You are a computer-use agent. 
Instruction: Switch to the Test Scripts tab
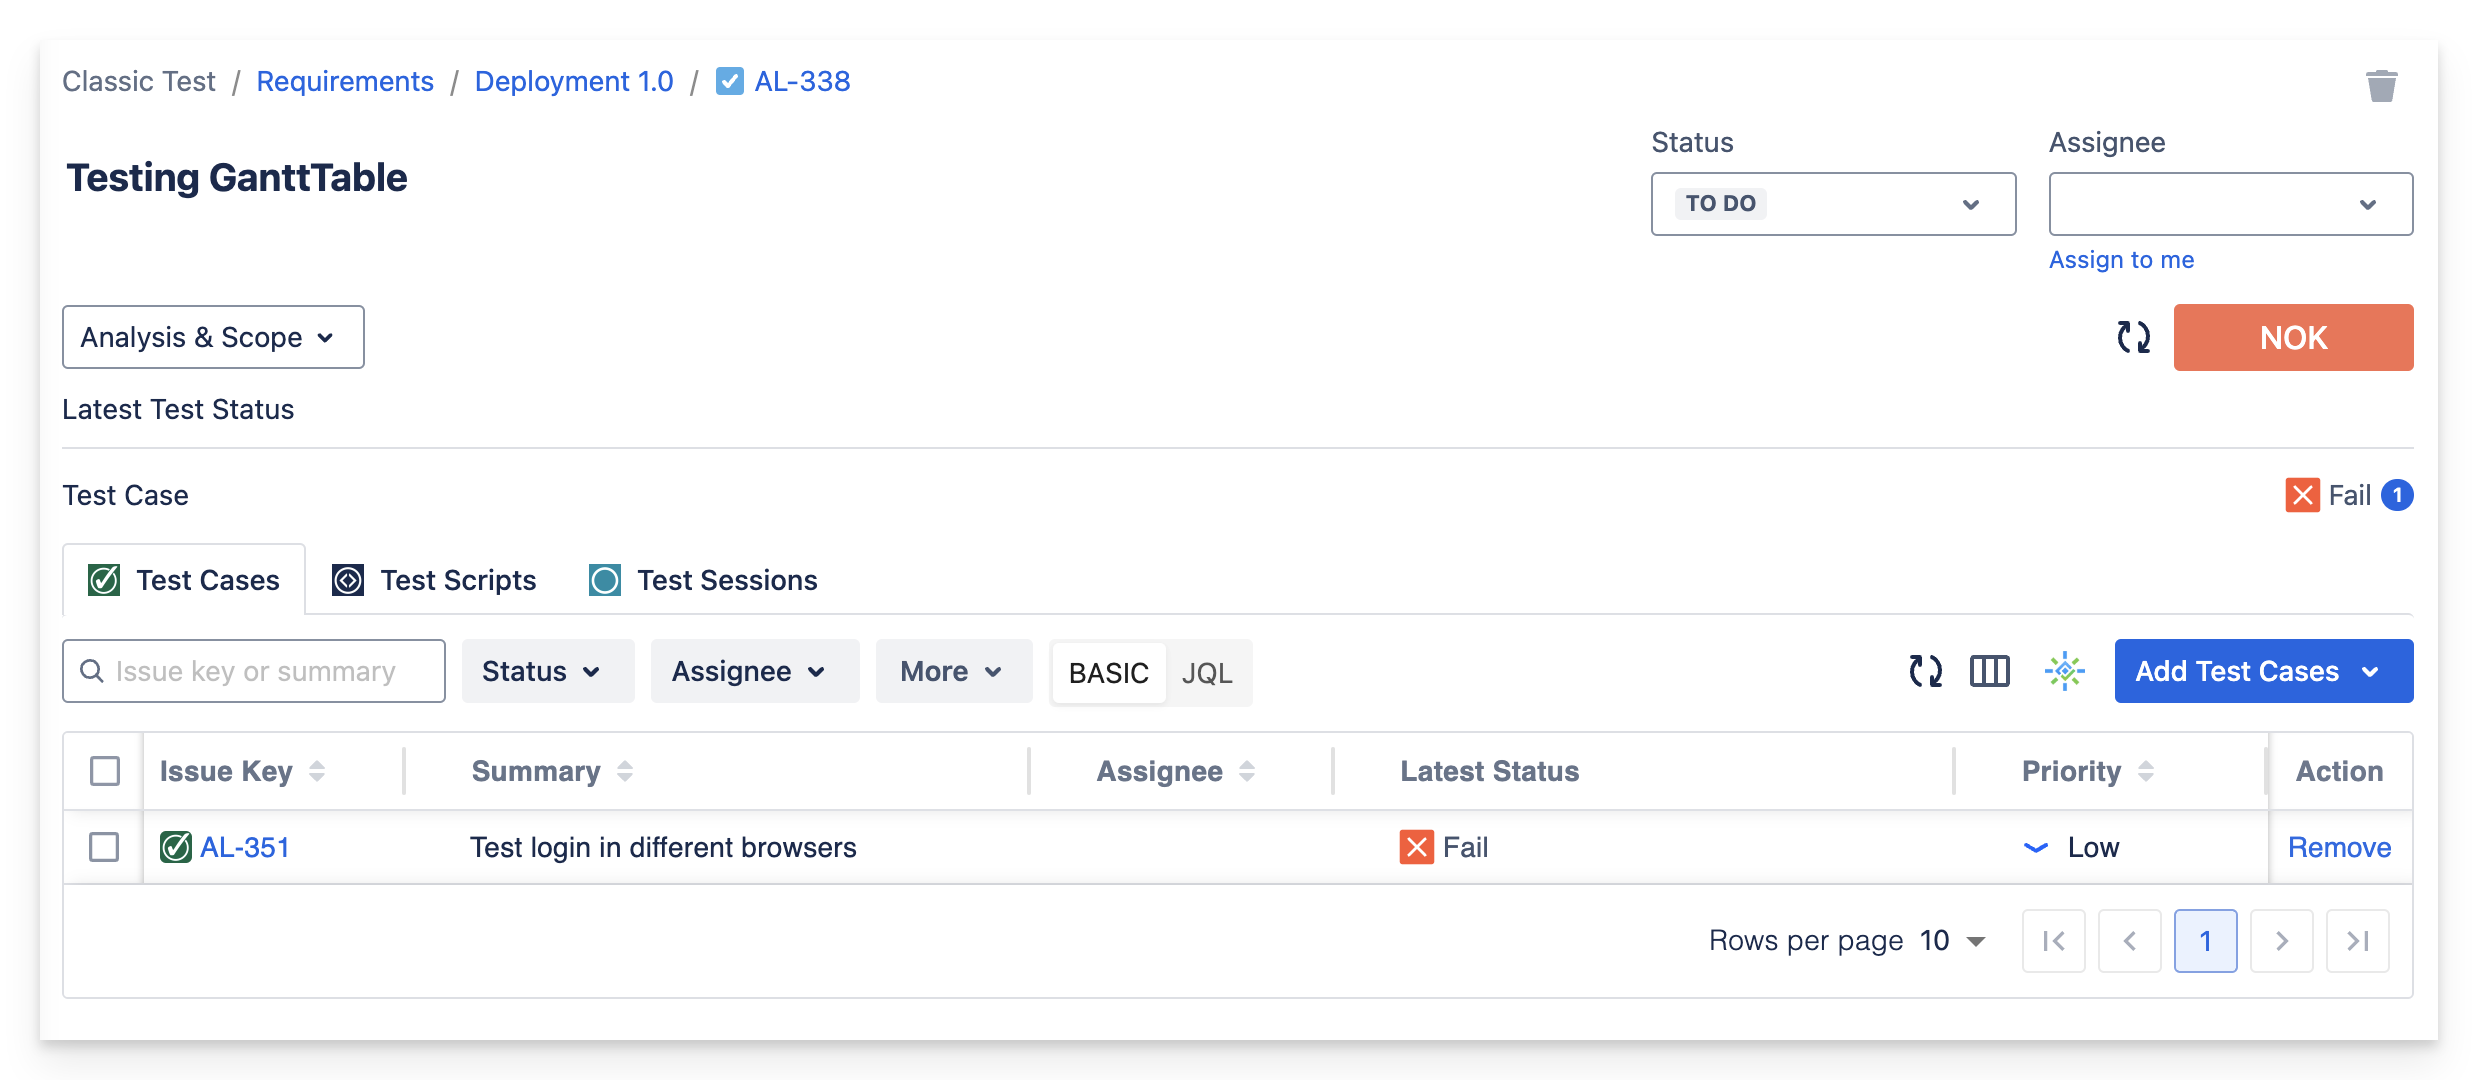pyautogui.click(x=435, y=580)
